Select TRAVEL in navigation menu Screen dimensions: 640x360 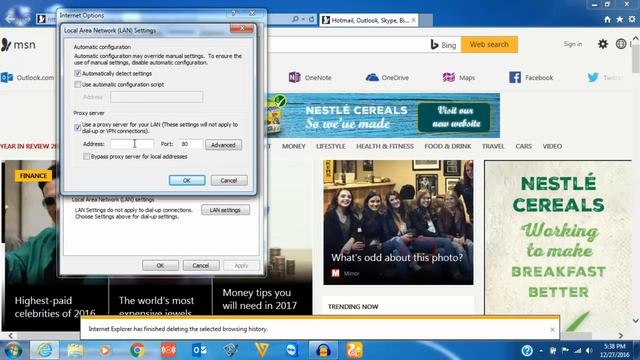(x=493, y=146)
